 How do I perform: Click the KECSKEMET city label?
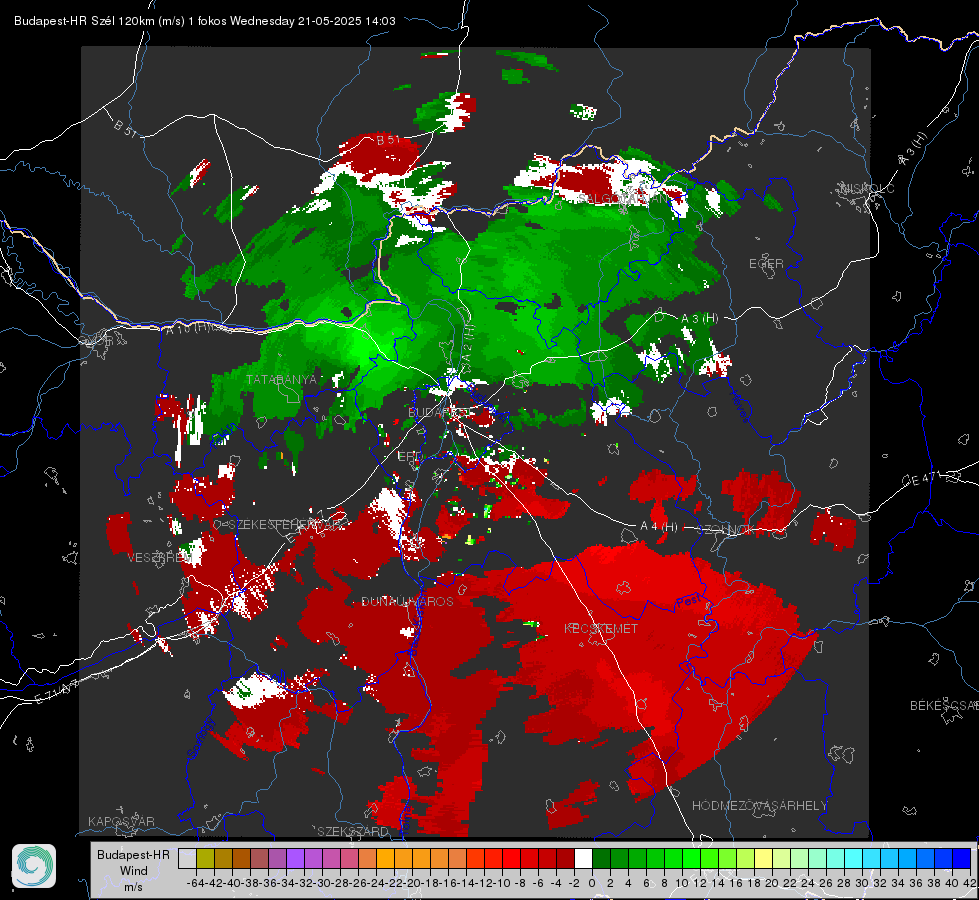coord(601,628)
